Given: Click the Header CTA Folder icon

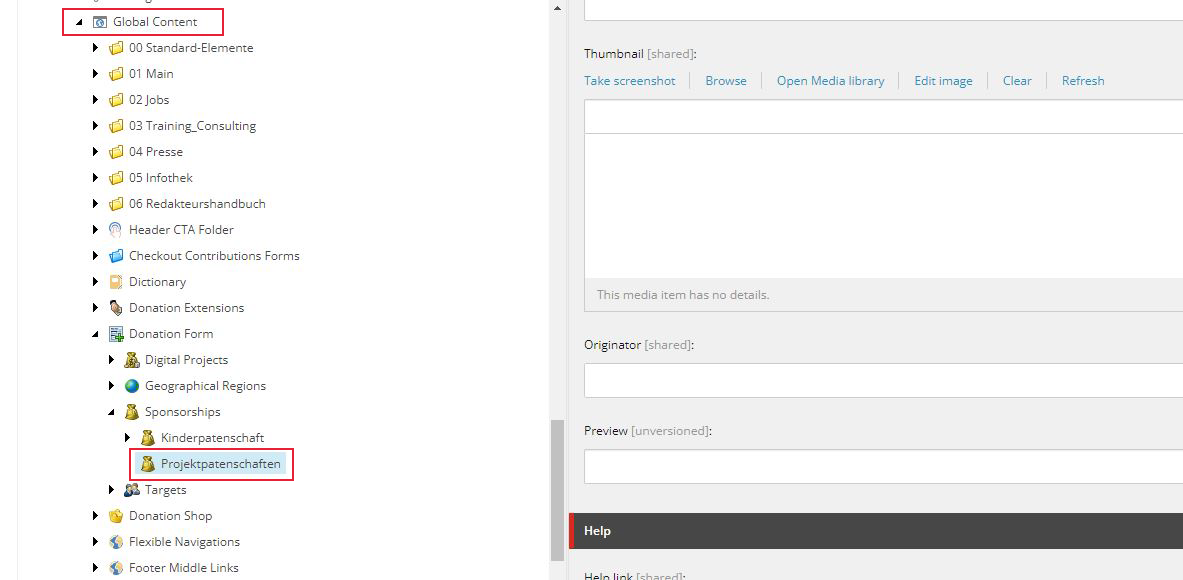Looking at the screenshot, I should pos(115,230).
